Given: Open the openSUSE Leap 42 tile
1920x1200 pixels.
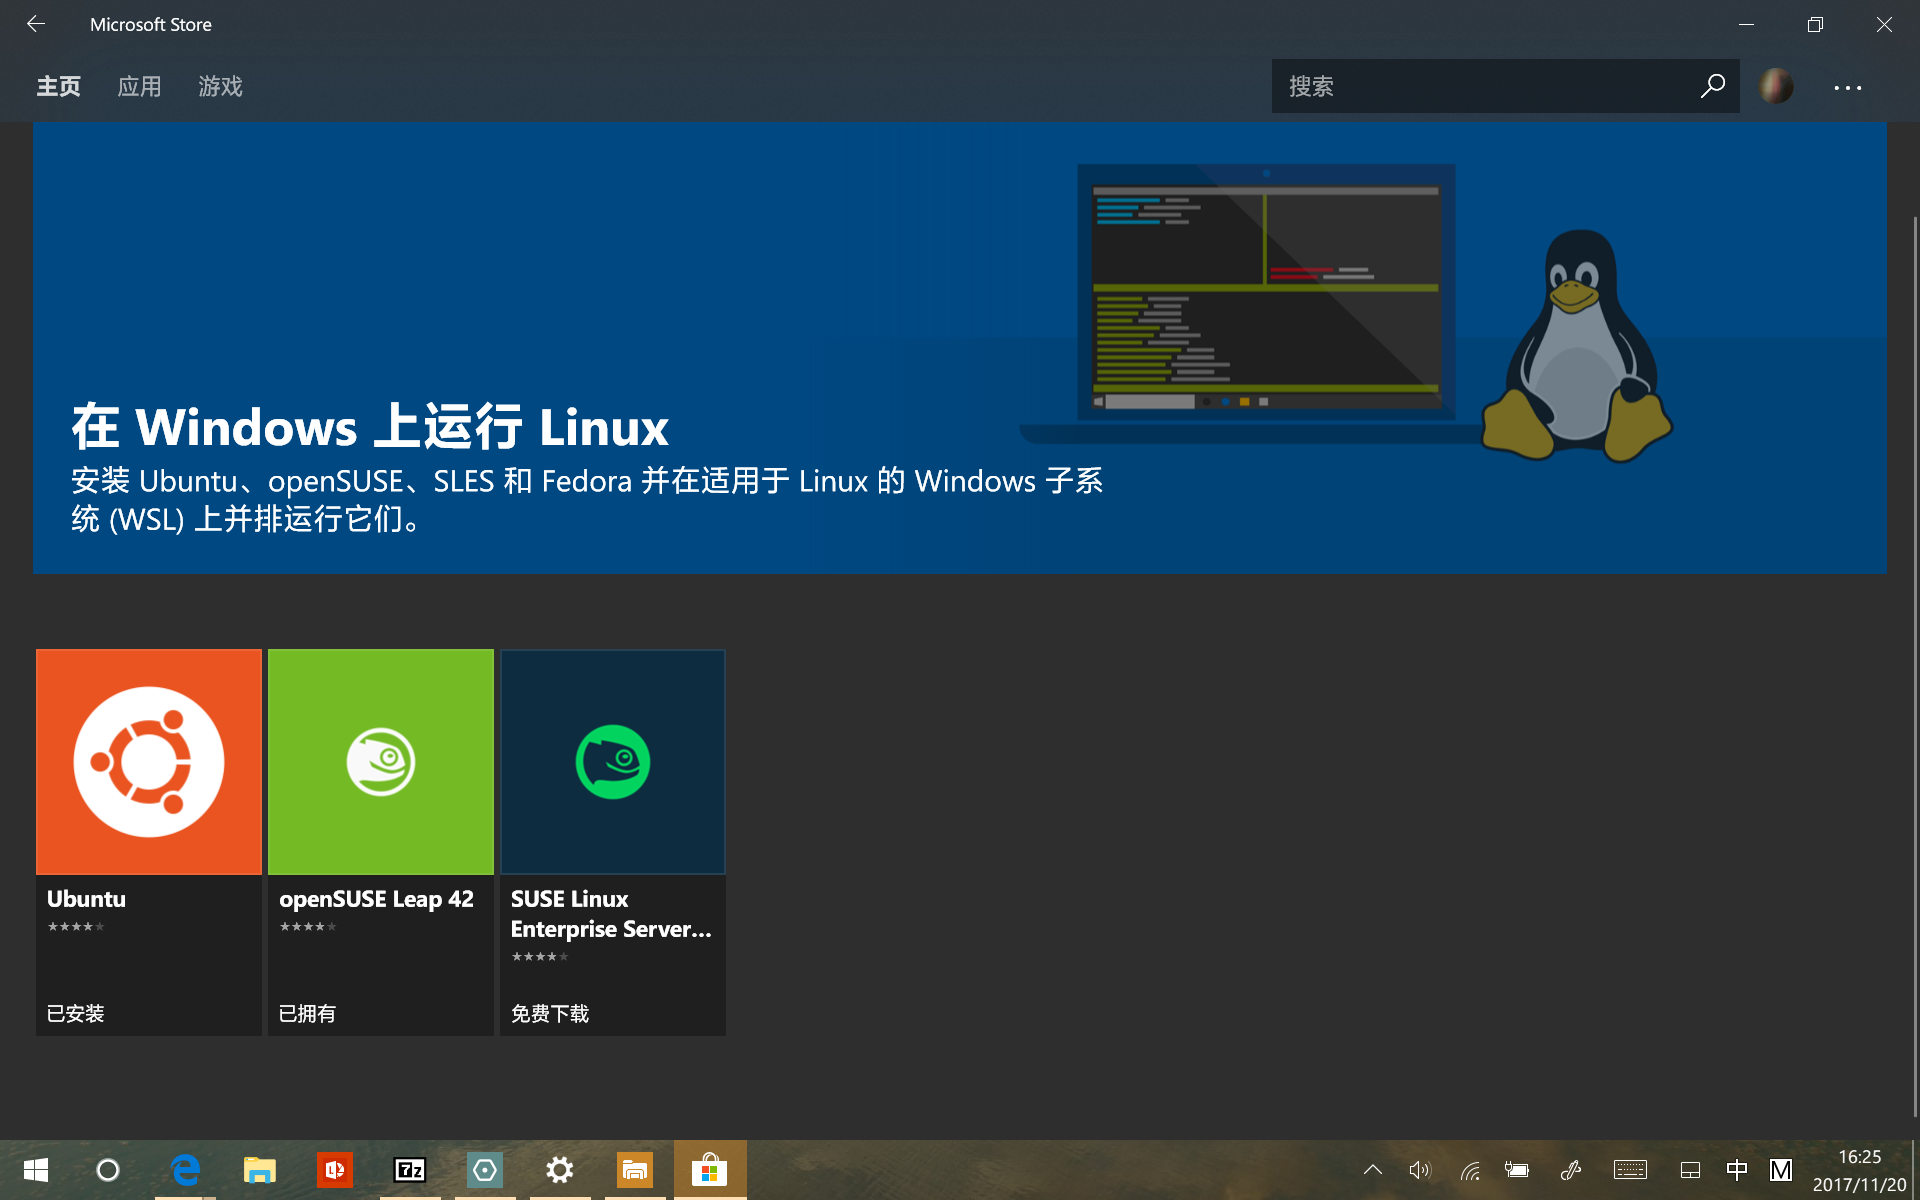Looking at the screenshot, I should coord(381,762).
